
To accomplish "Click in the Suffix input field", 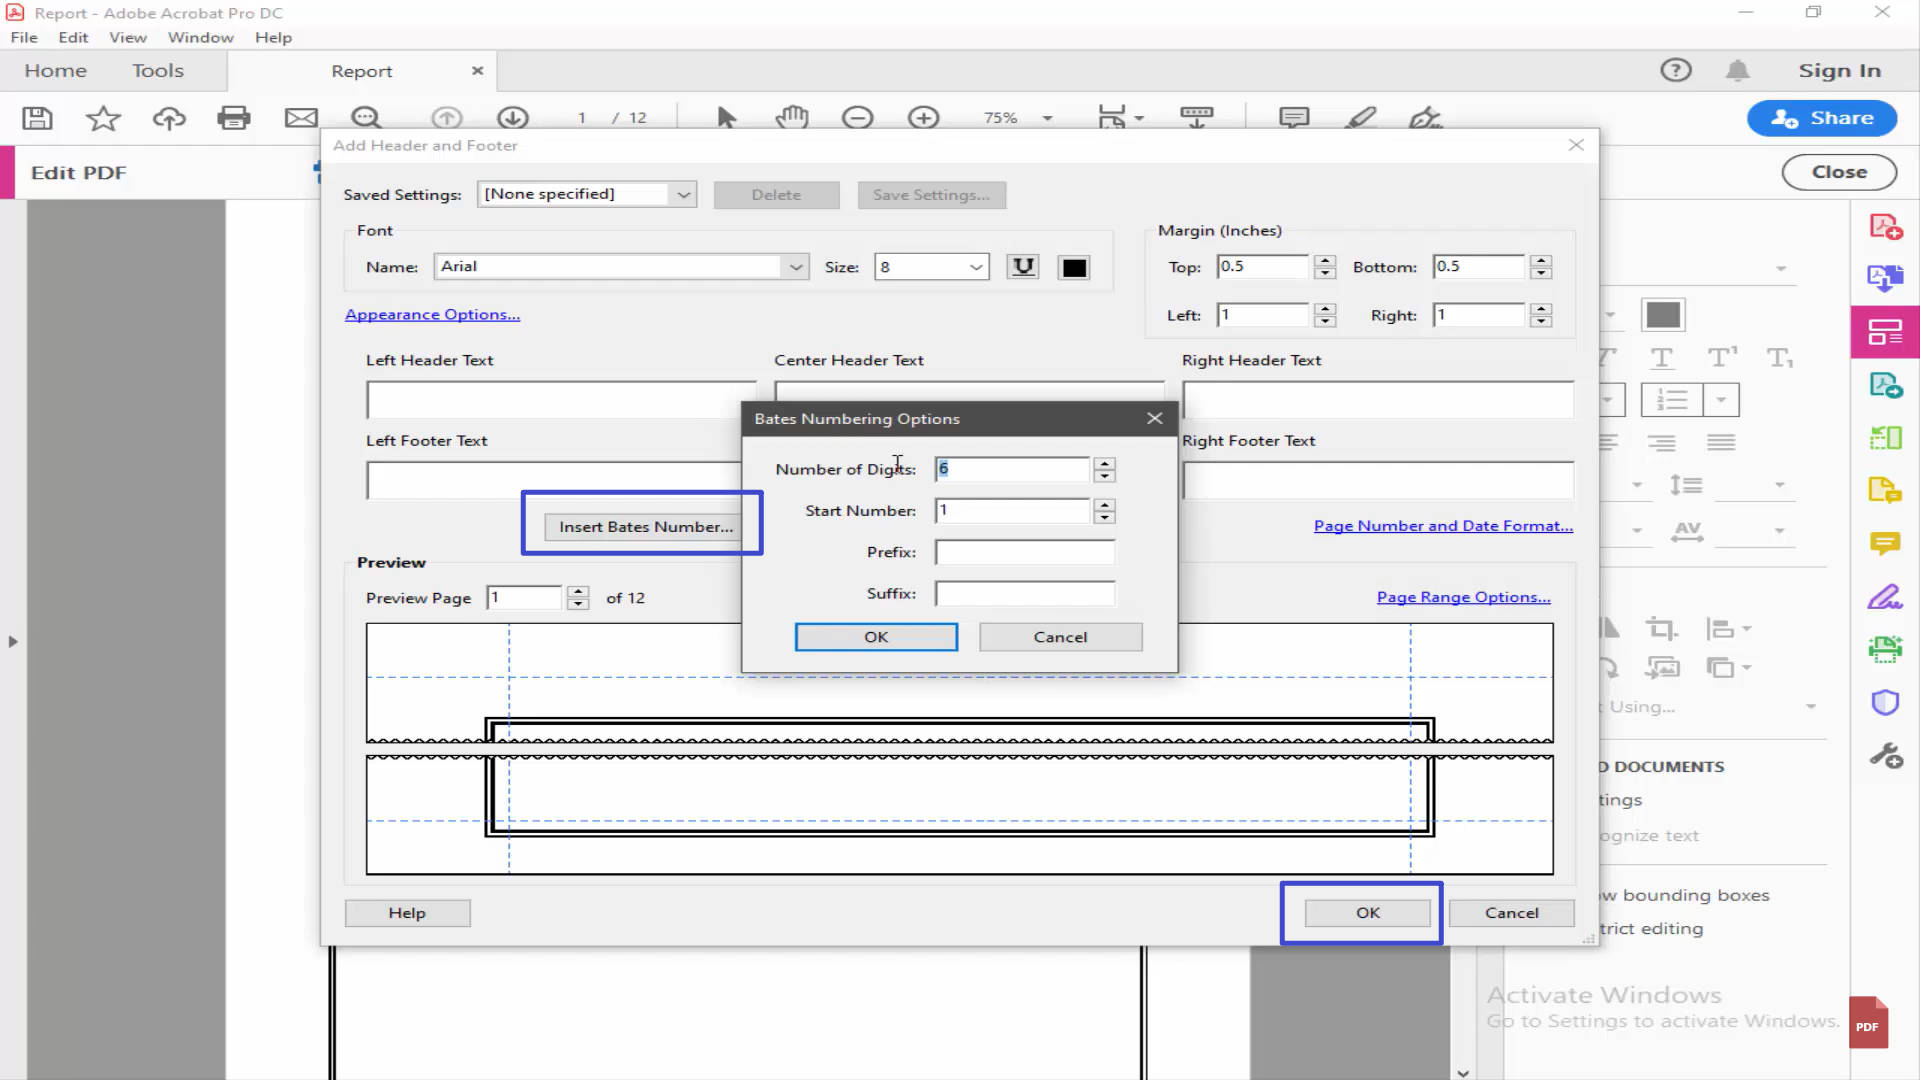I will tap(1025, 593).
